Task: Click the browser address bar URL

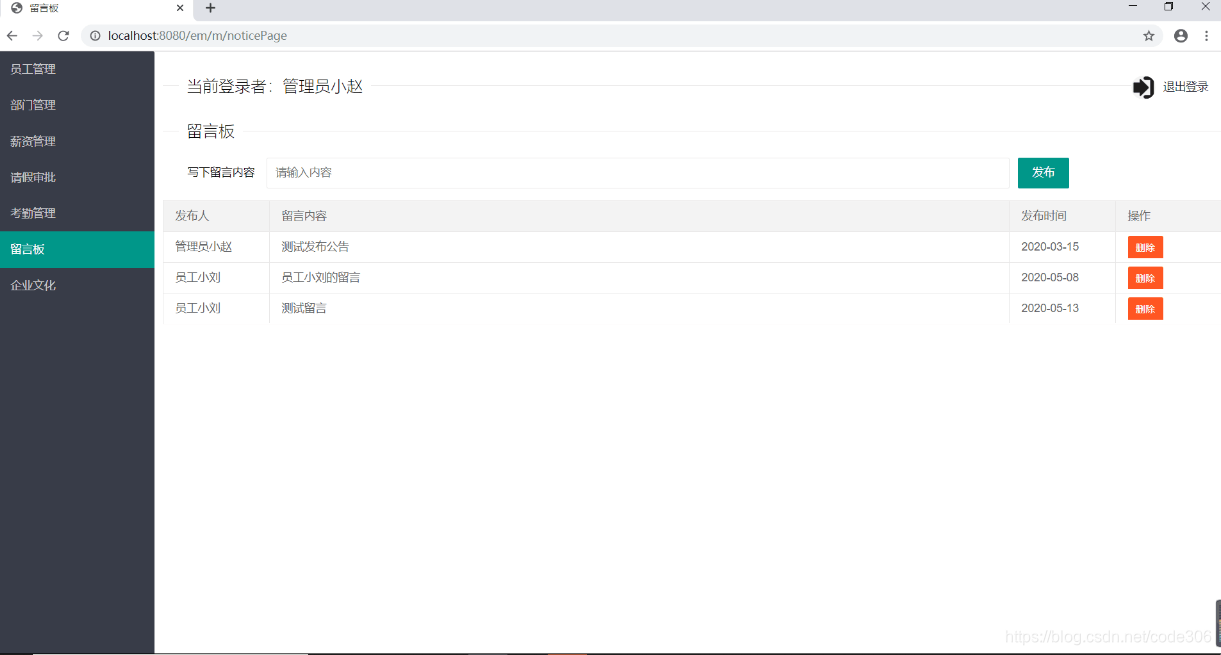Action: pyautogui.click(x=197, y=35)
